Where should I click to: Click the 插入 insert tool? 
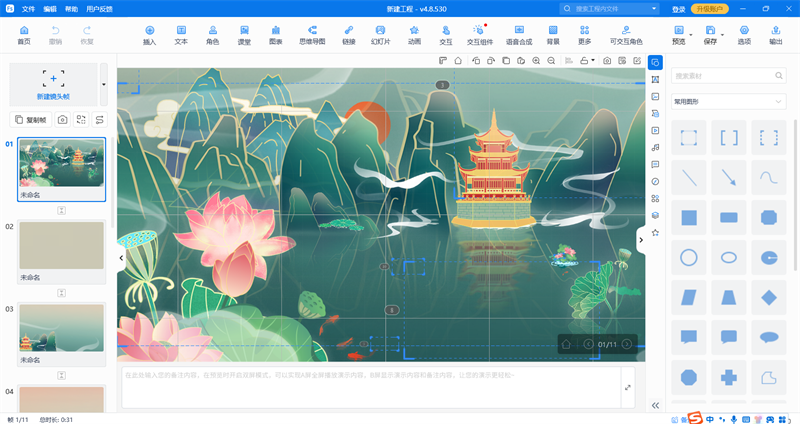click(149, 35)
